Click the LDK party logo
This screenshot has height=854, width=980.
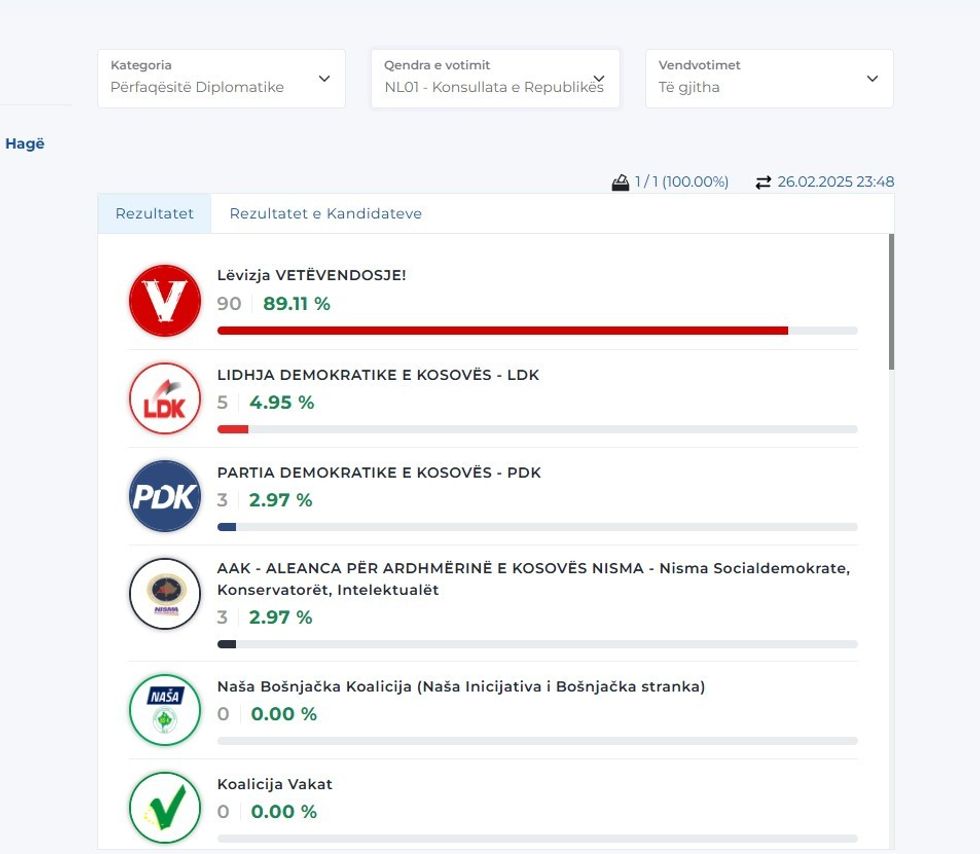pyautogui.click(x=165, y=398)
